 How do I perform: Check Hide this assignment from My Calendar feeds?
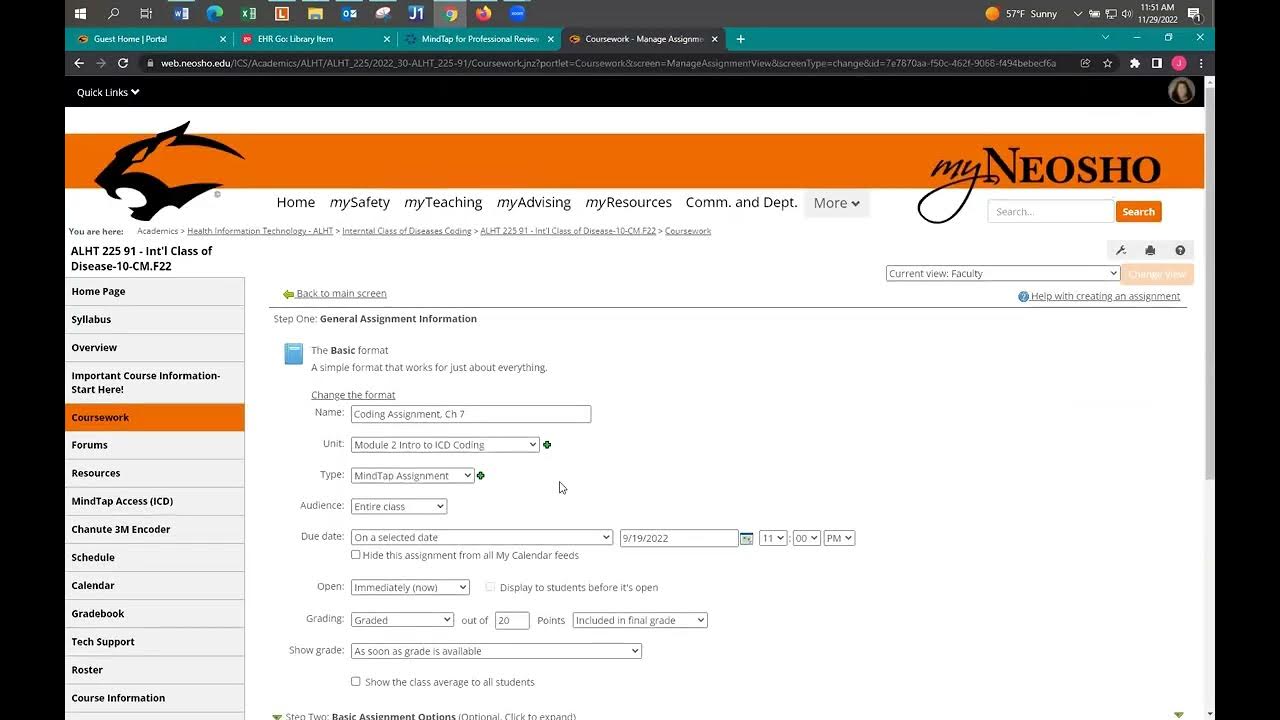[356, 555]
